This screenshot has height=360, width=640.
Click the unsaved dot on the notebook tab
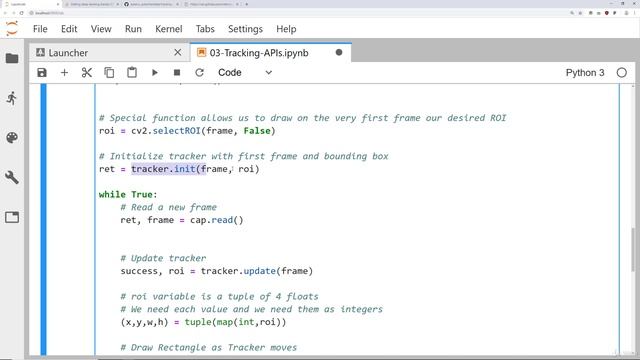339,53
